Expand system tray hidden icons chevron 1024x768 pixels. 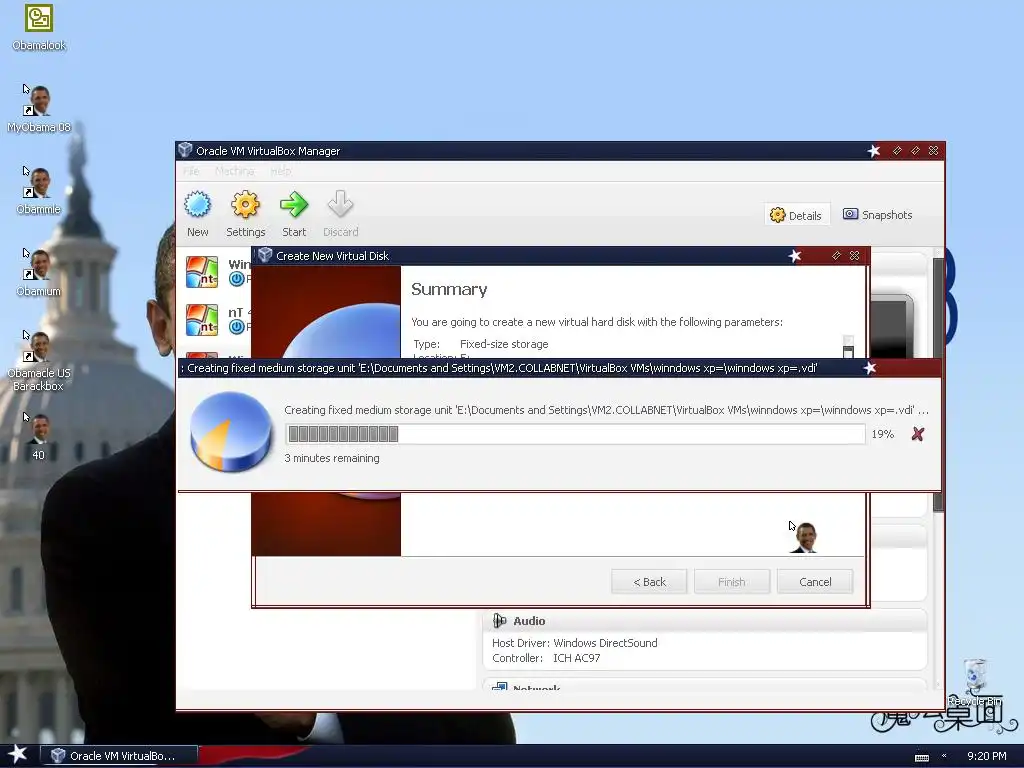pos(944,756)
